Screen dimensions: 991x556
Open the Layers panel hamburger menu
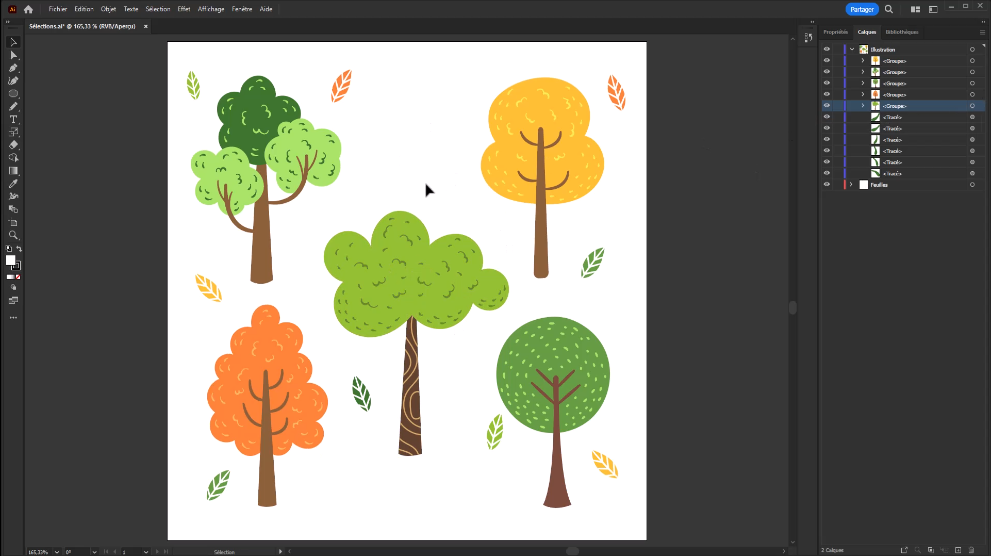pos(982,32)
